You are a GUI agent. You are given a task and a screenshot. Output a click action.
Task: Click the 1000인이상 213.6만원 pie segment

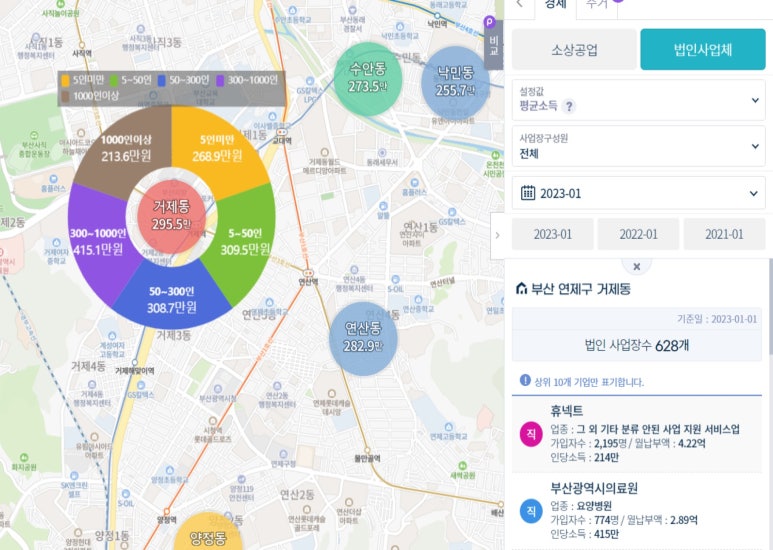coord(126,148)
